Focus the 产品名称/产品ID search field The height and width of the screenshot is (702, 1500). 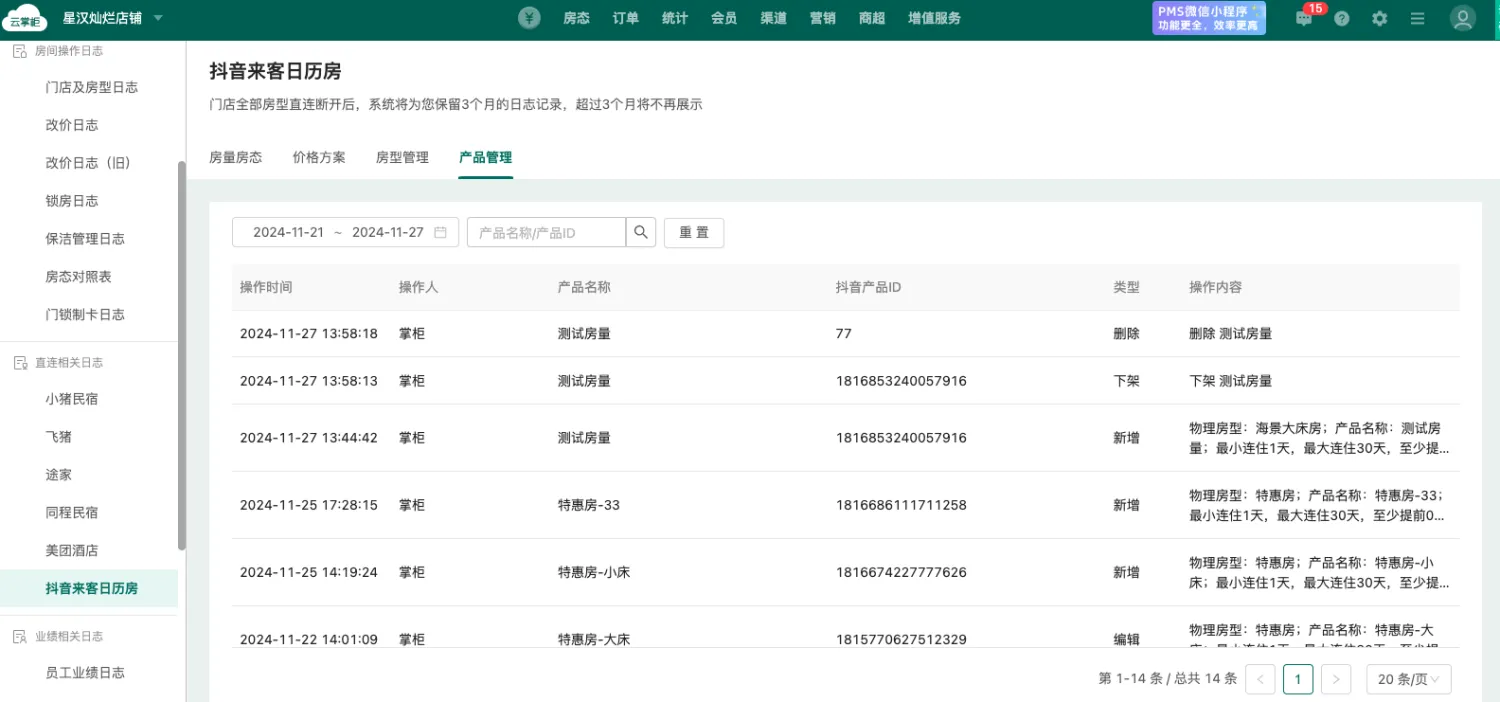[546, 232]
